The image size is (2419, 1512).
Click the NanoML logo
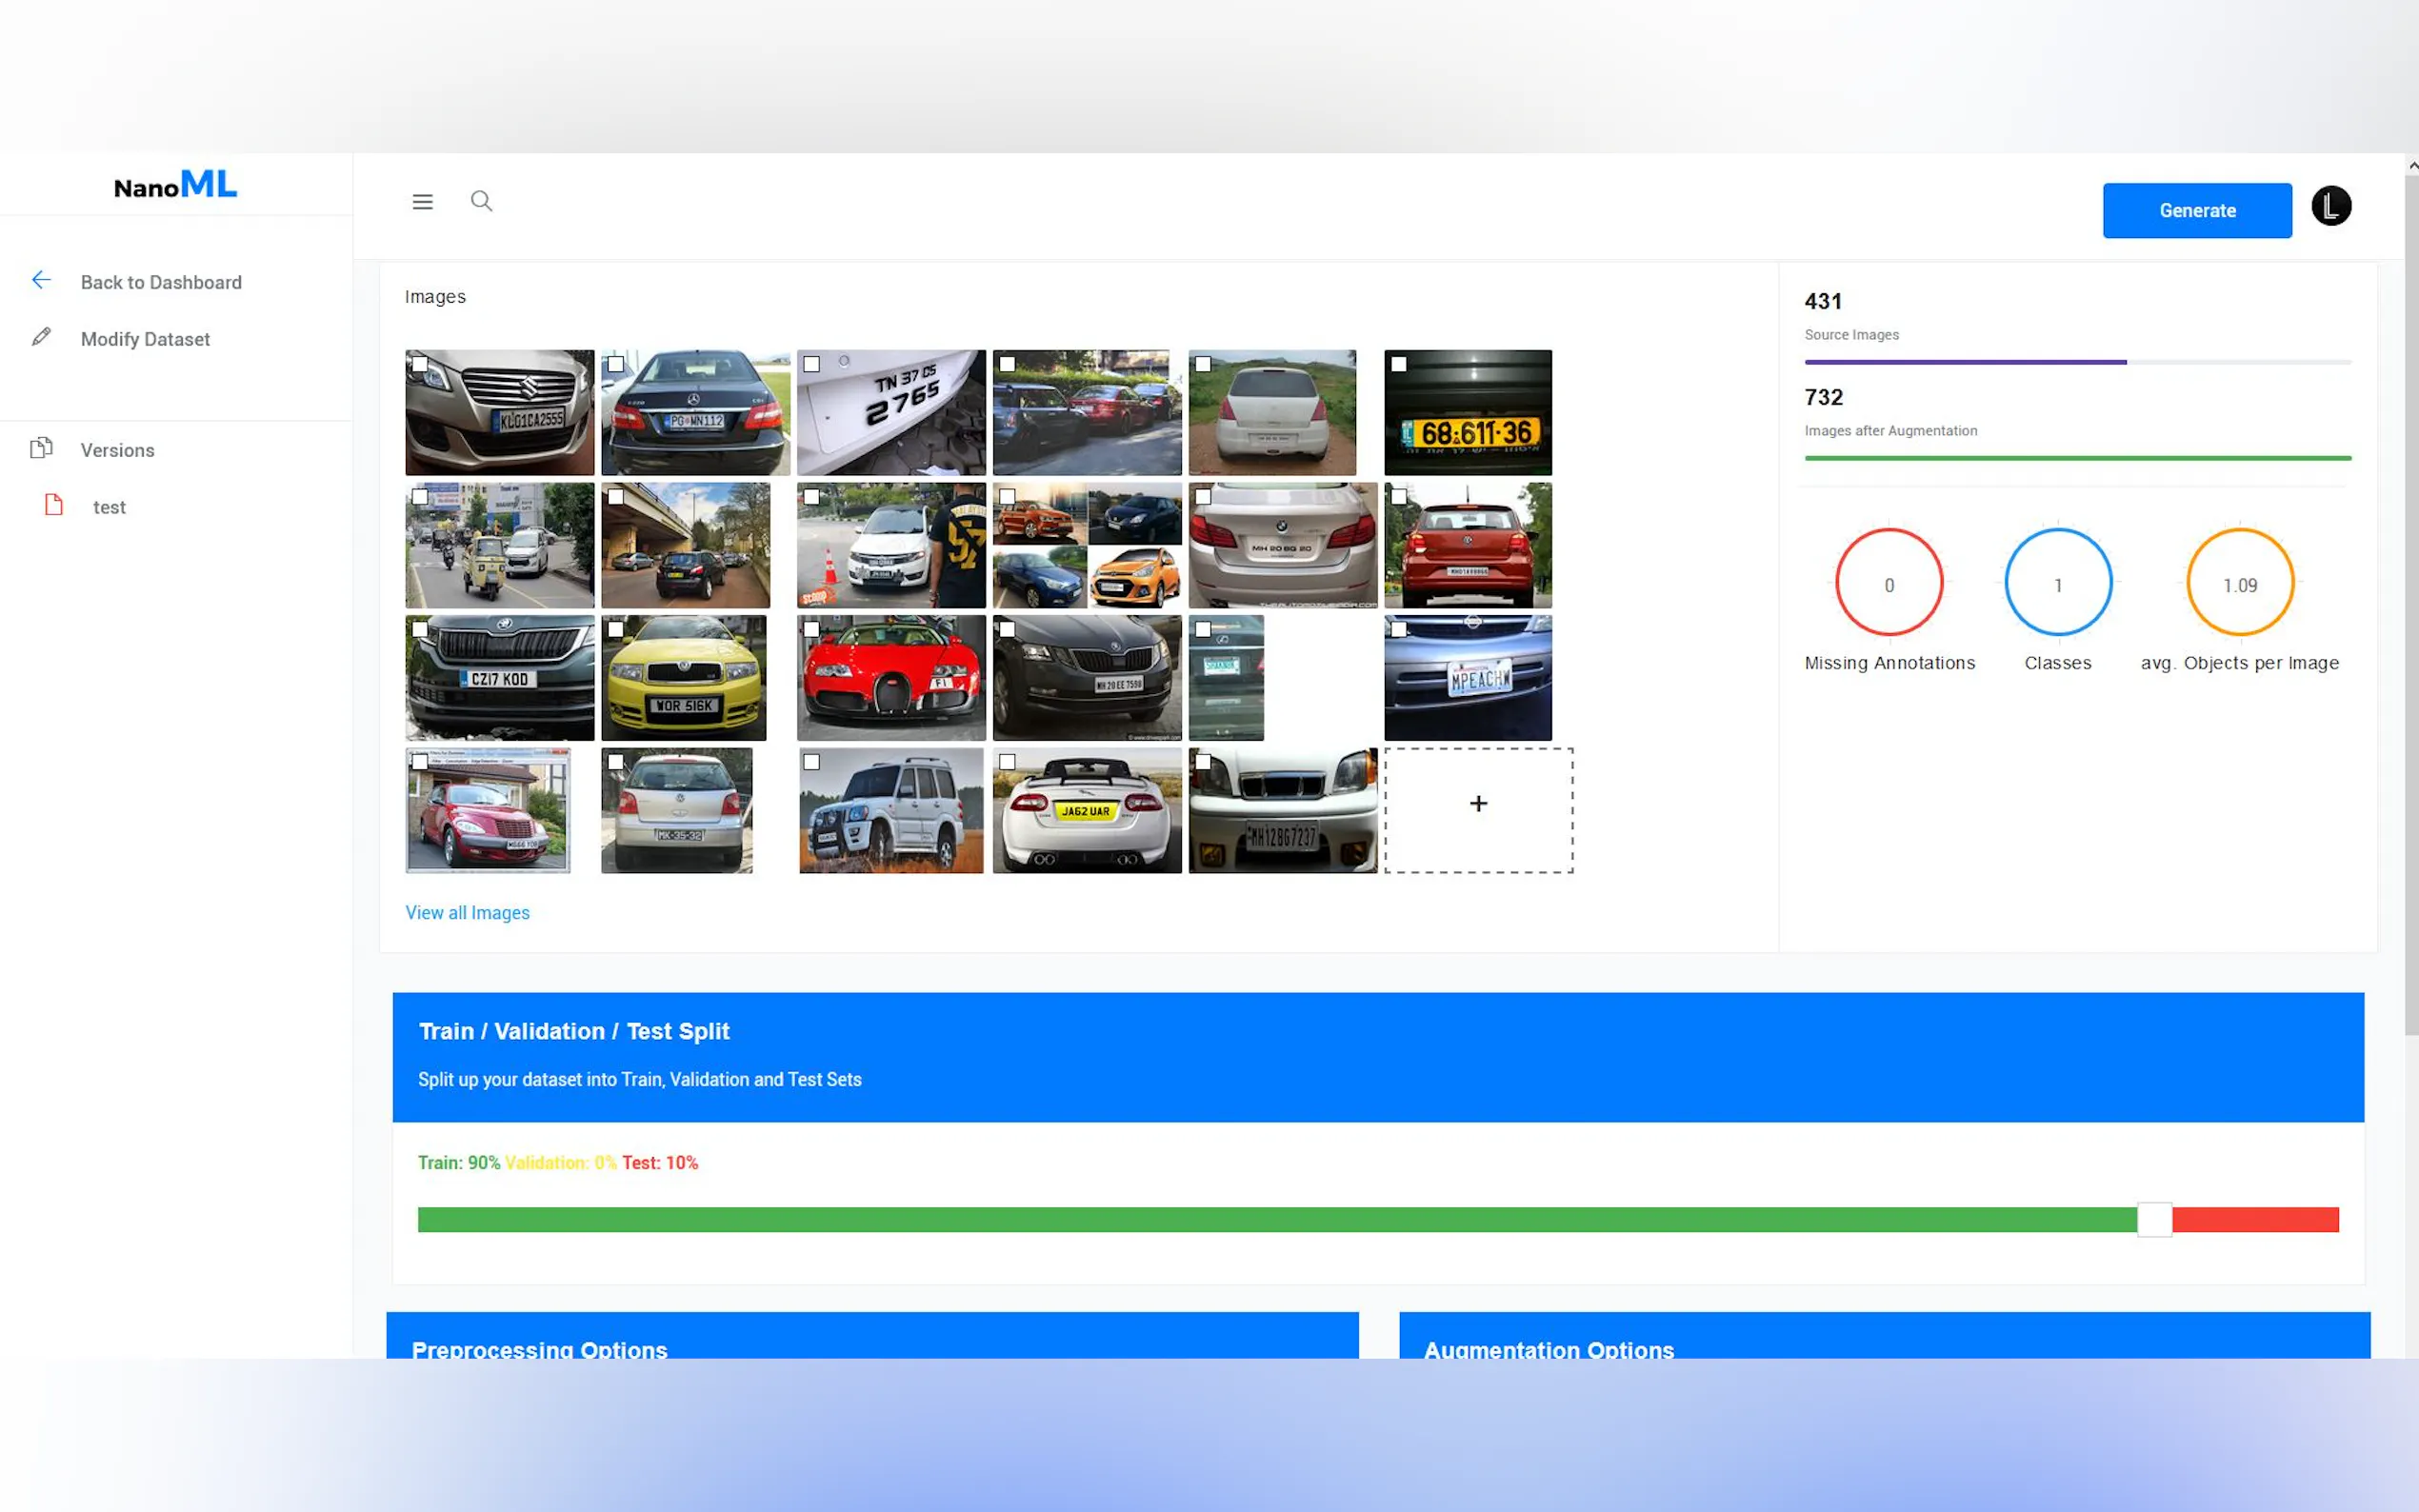tap(176, 185)
